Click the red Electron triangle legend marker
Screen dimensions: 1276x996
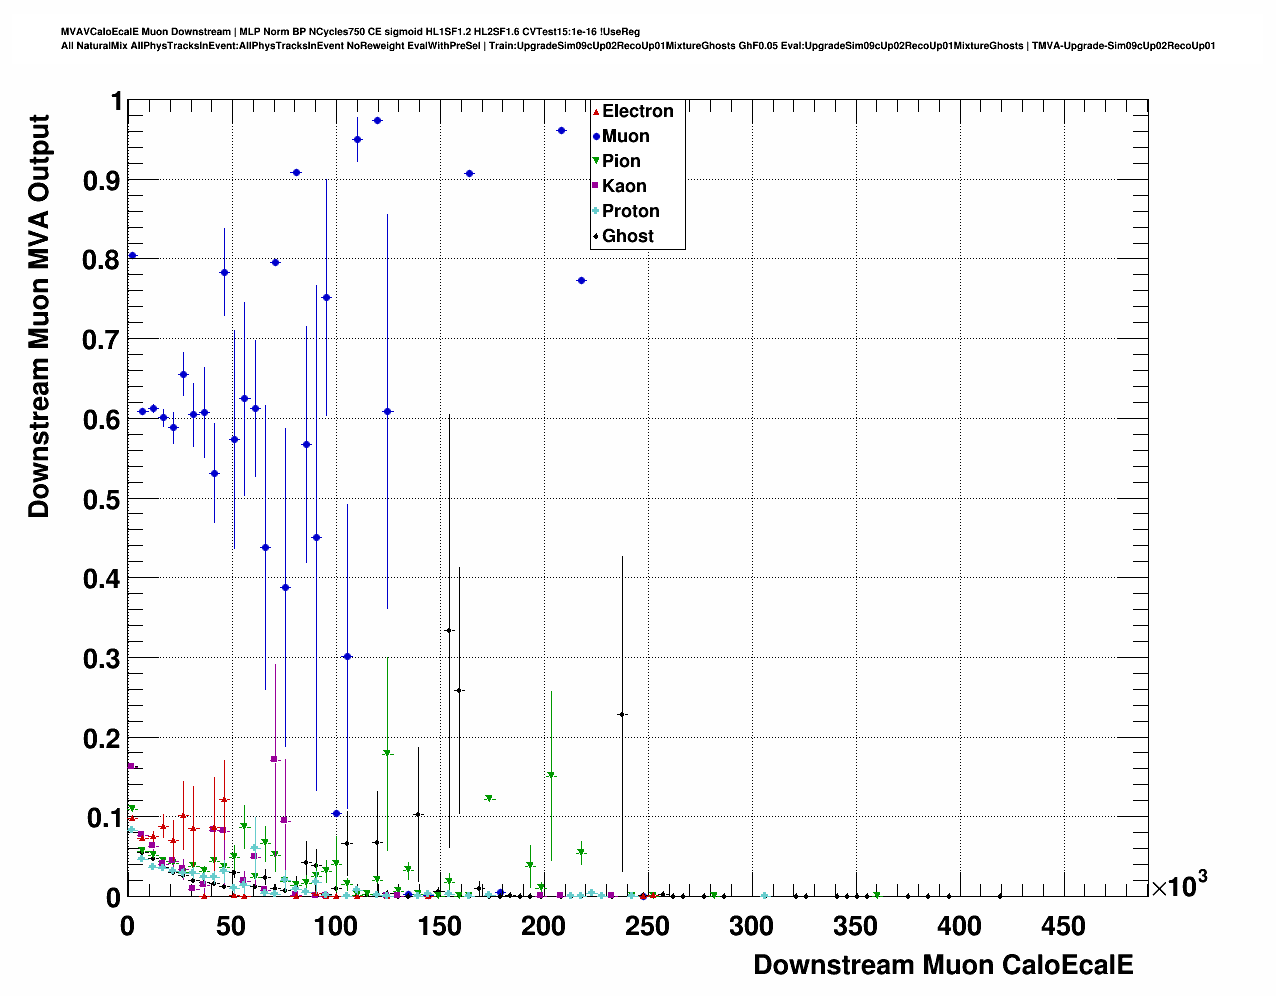pos(596,111)
